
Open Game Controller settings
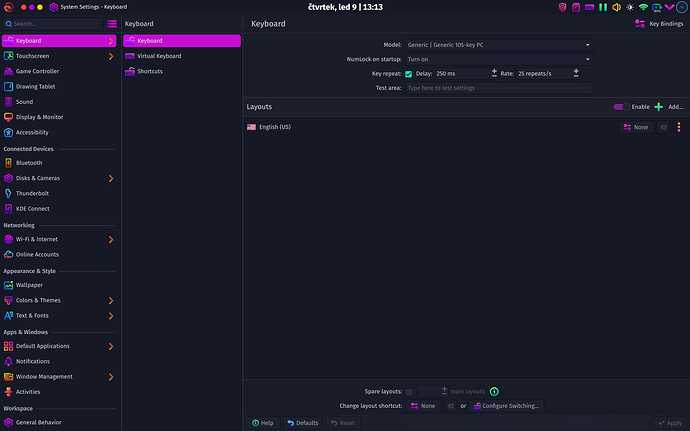59,71
